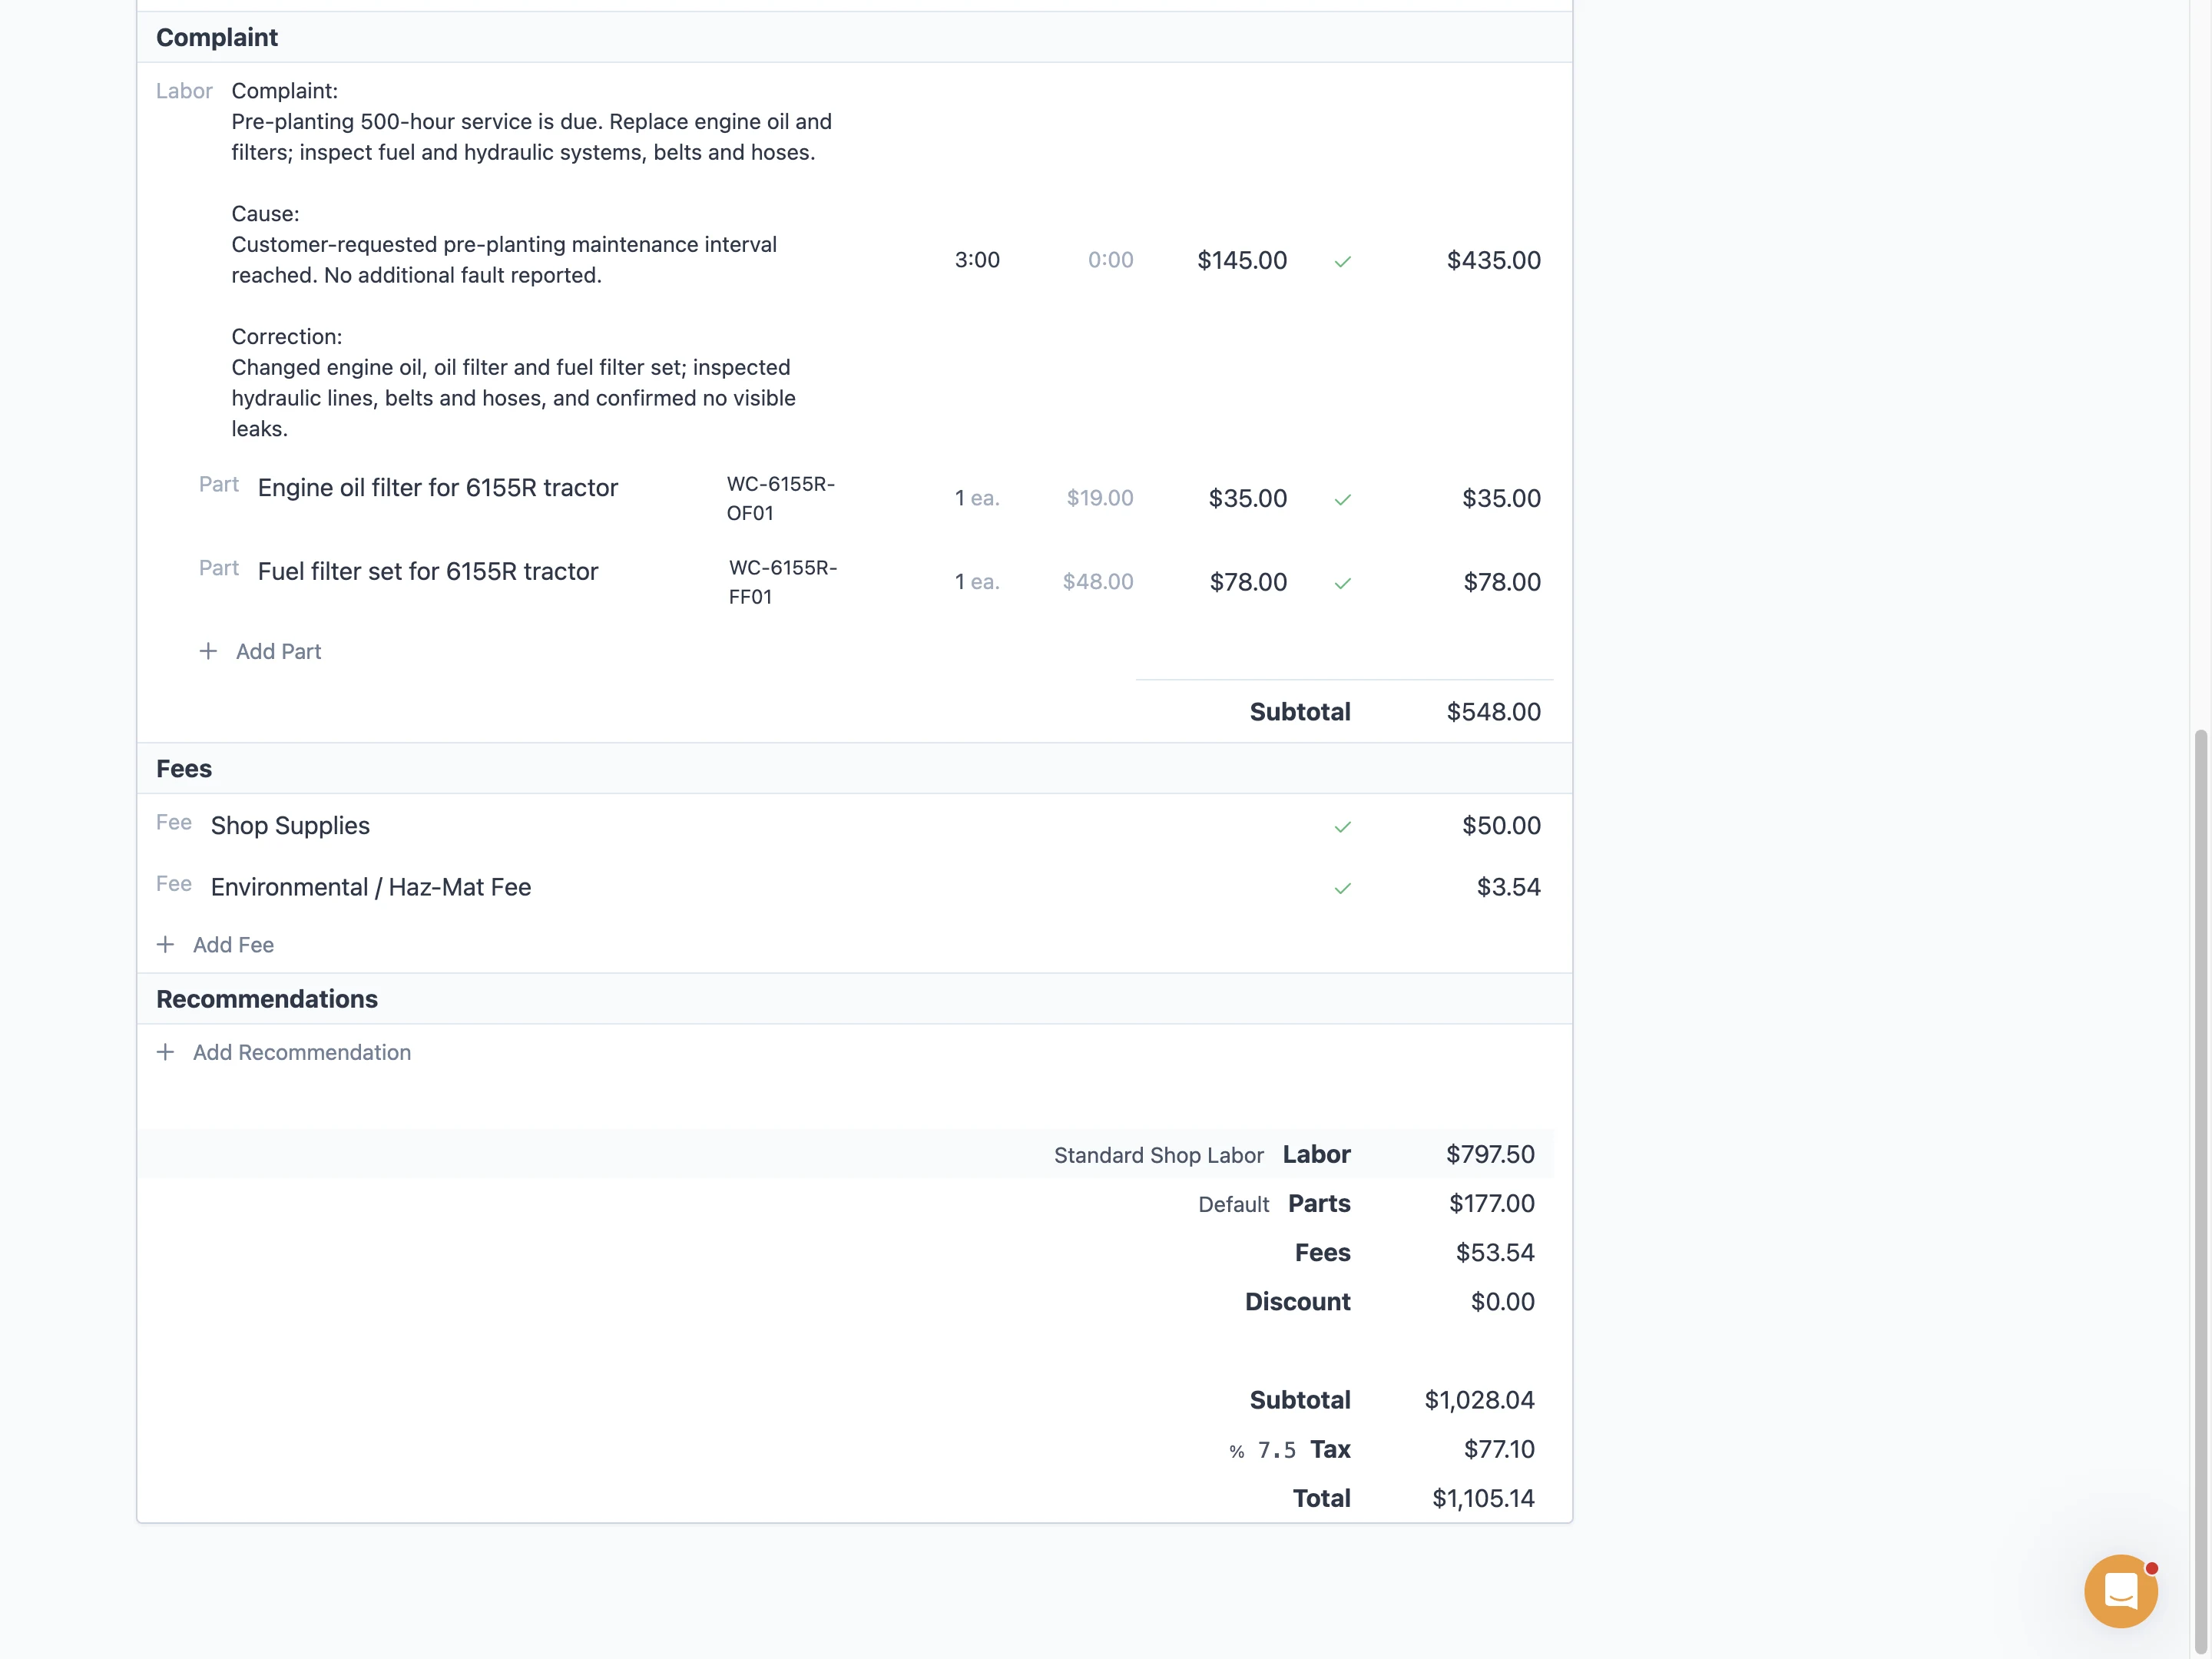Toggle the Shop Supplies fee checkmark
This screenshot has width=2212, height=1659.
1342,826
